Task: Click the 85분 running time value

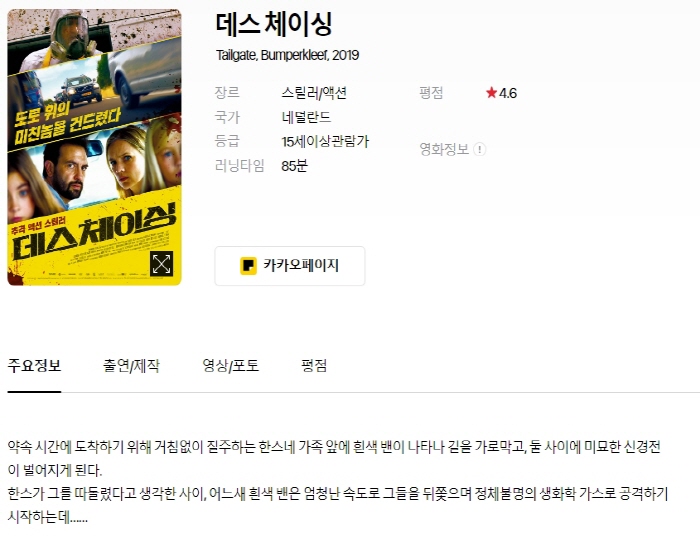Action: tap(294, 166)
